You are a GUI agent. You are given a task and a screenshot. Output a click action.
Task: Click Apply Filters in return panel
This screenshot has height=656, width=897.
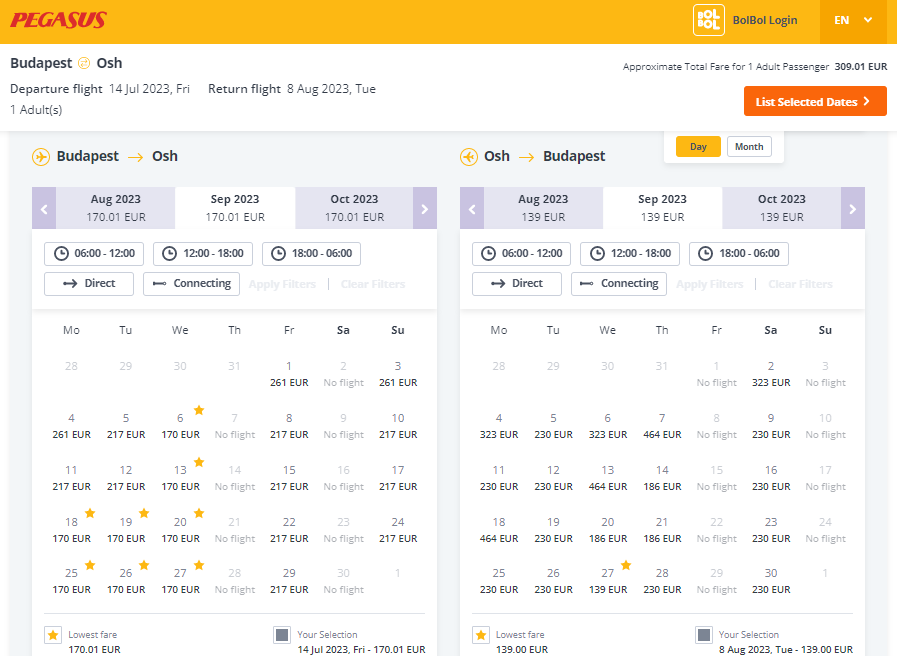click(709, 284)
